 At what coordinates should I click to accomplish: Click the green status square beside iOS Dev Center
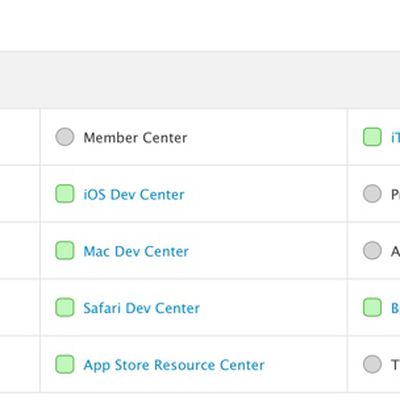[65, 194]
